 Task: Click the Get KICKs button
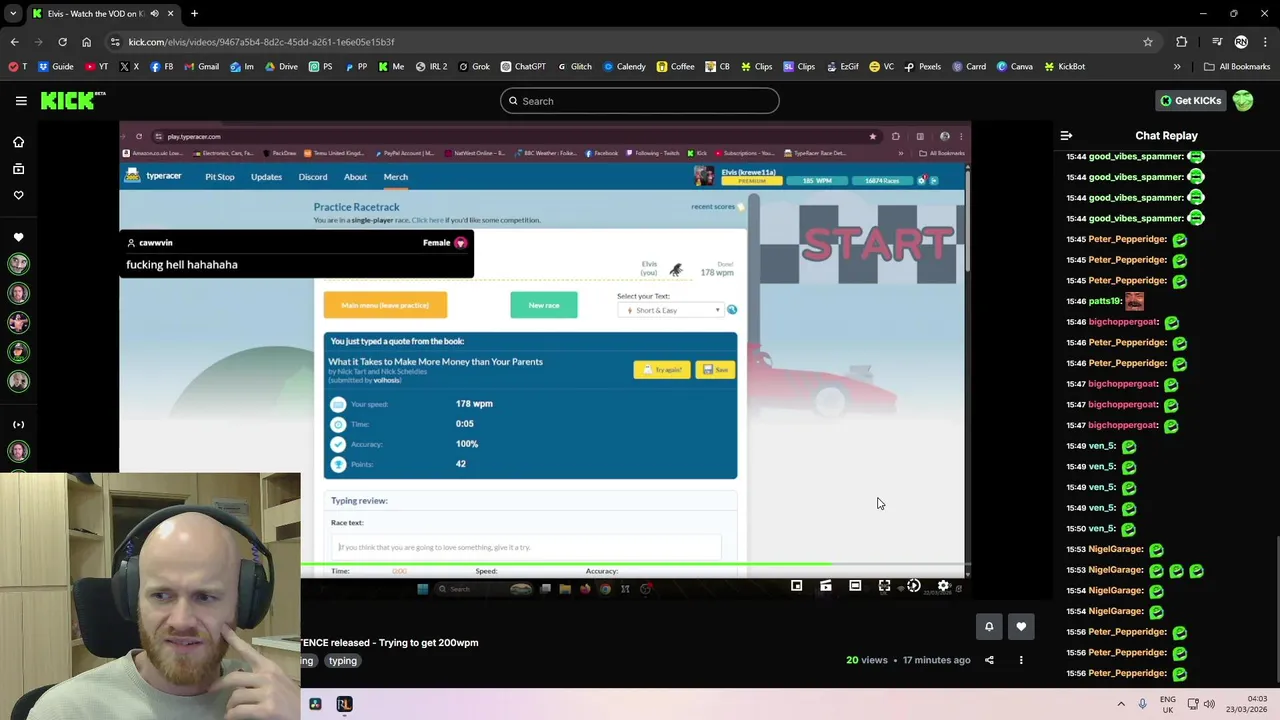point(1190,101)
